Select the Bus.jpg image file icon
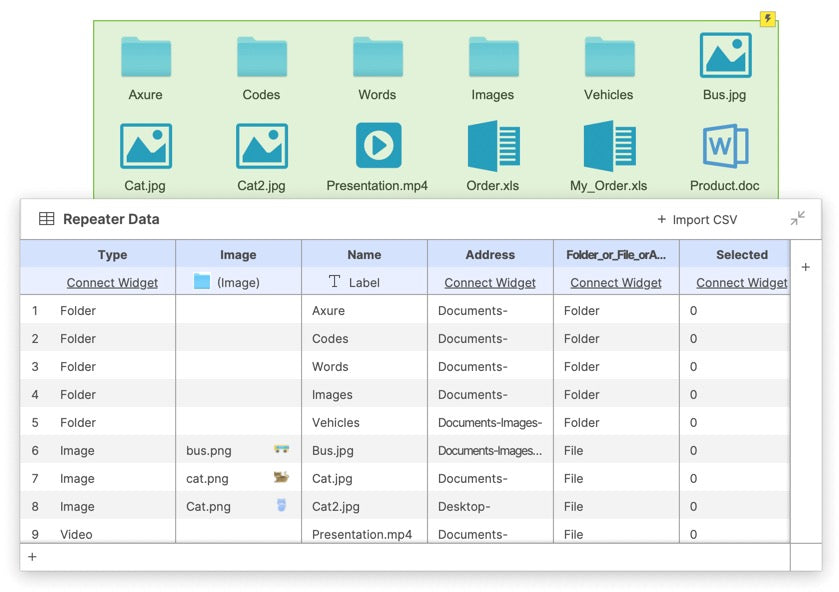 [x=725, y=55]
